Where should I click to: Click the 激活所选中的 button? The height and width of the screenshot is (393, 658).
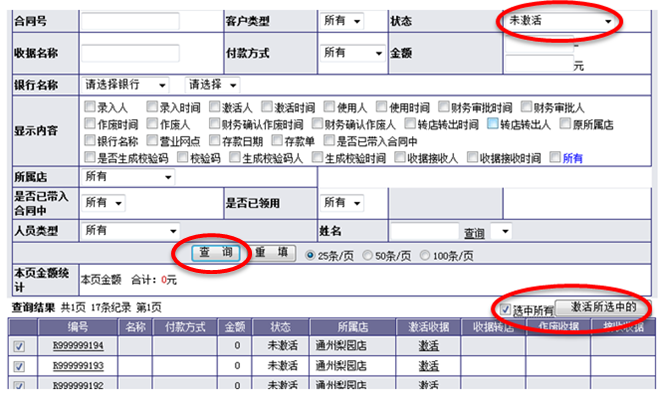(603, 307)
